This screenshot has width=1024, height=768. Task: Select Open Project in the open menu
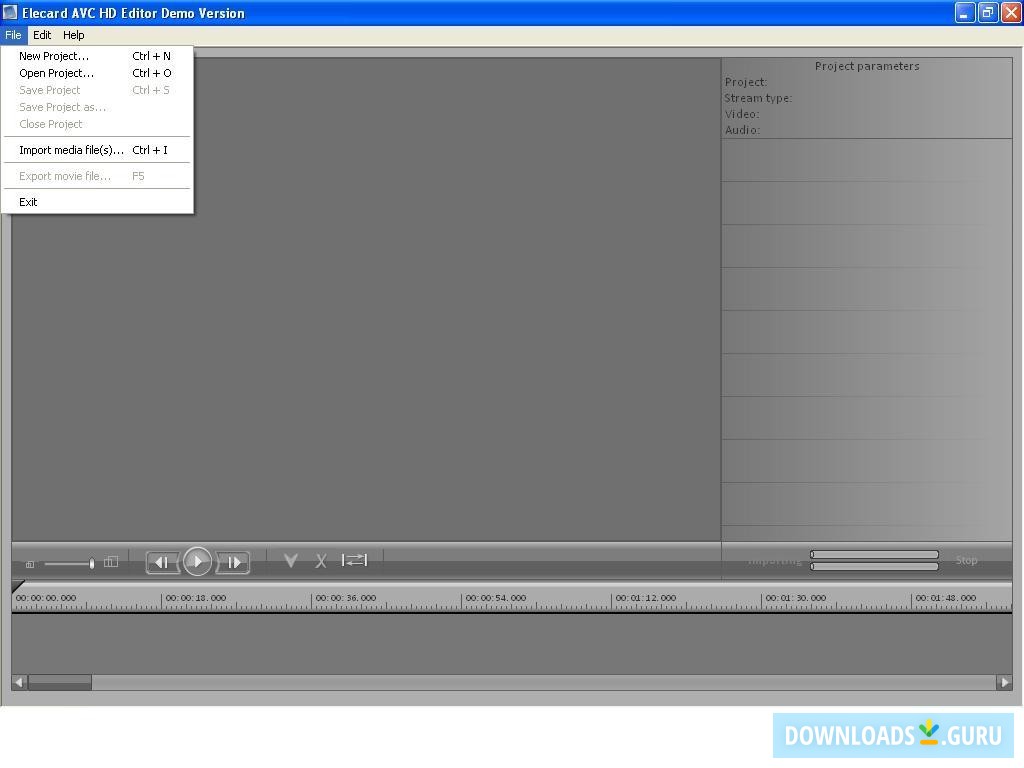[x=56, y=73]
